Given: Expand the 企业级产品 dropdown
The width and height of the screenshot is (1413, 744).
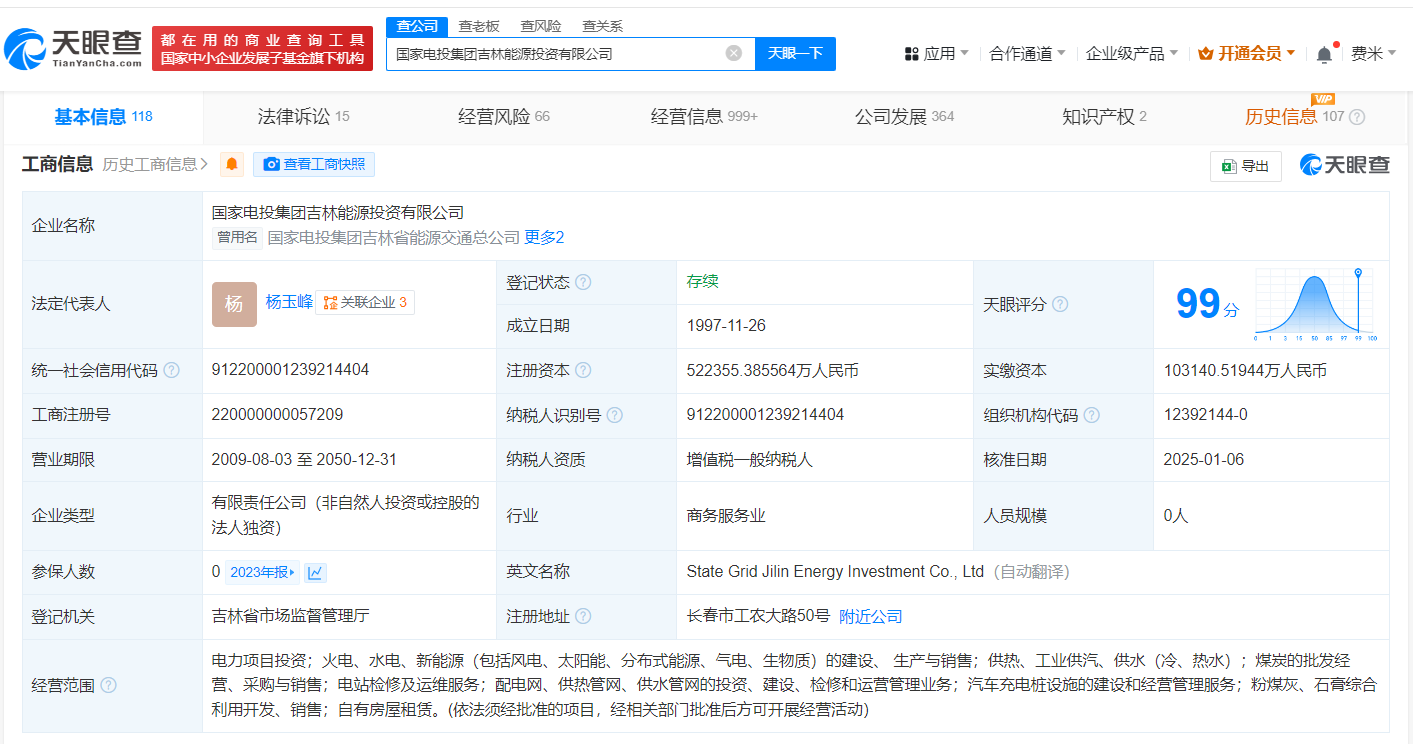Looking at the screenshot, I should pyautogui.click(x=1132, y=54).
